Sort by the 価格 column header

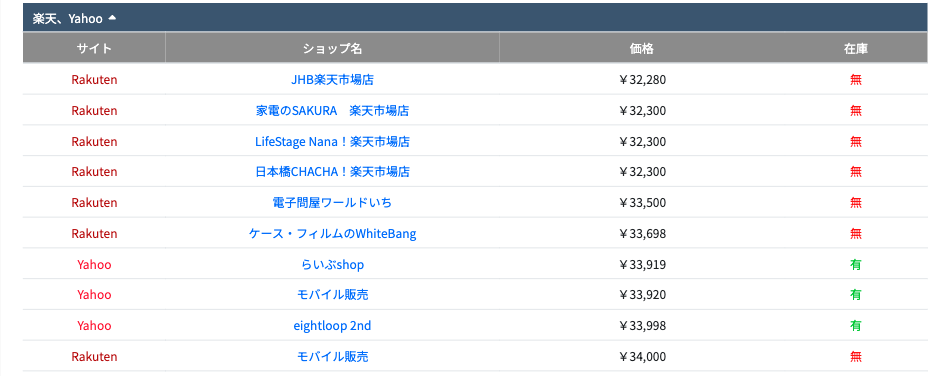(642, 48)
